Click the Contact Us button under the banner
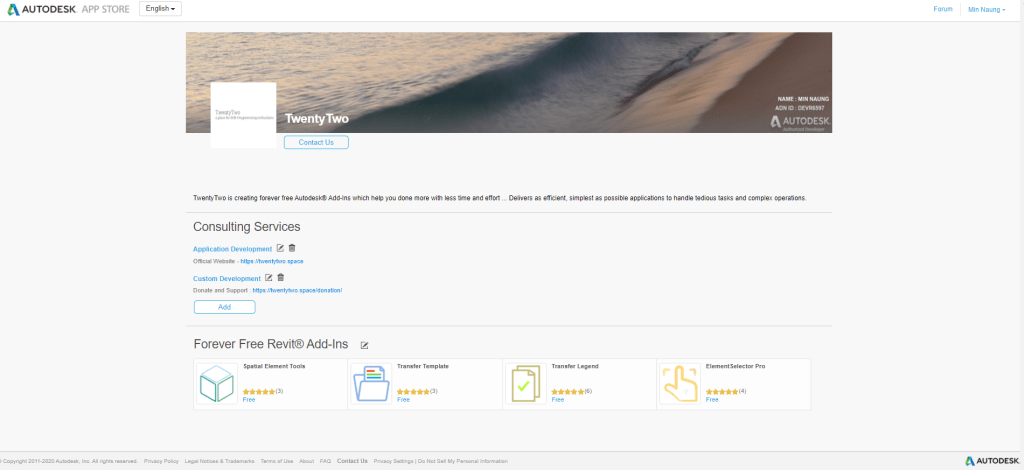 (x=316, y=142)
